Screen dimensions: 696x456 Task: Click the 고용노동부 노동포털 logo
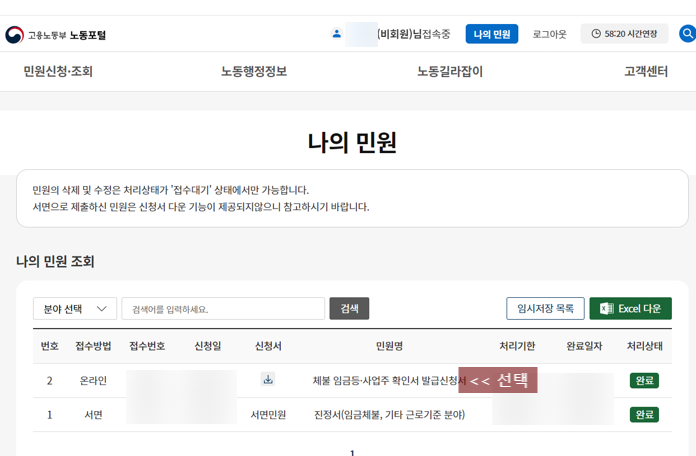coord(55,35)
